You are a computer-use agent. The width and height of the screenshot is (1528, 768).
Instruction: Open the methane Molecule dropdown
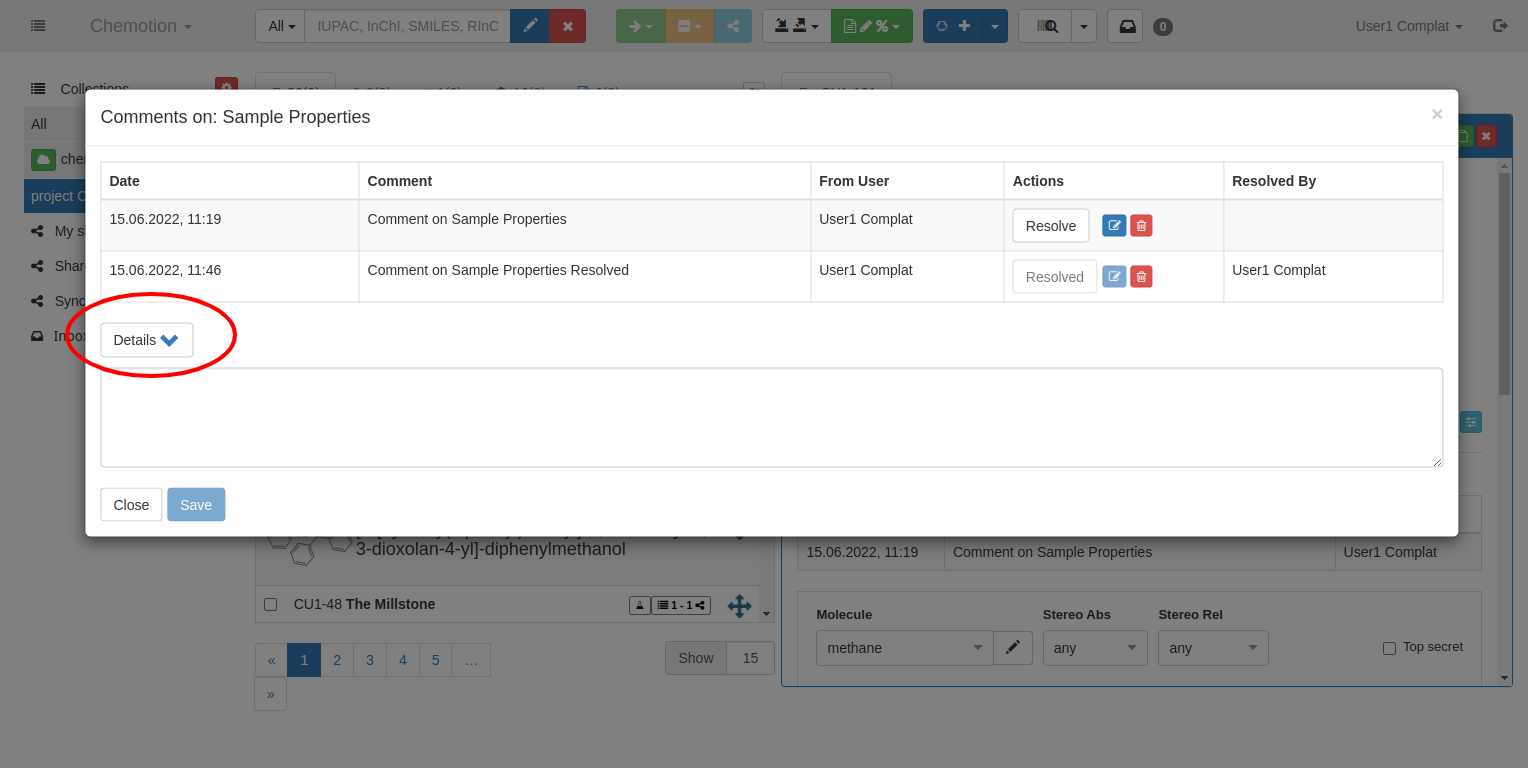[x=904, y=648]
